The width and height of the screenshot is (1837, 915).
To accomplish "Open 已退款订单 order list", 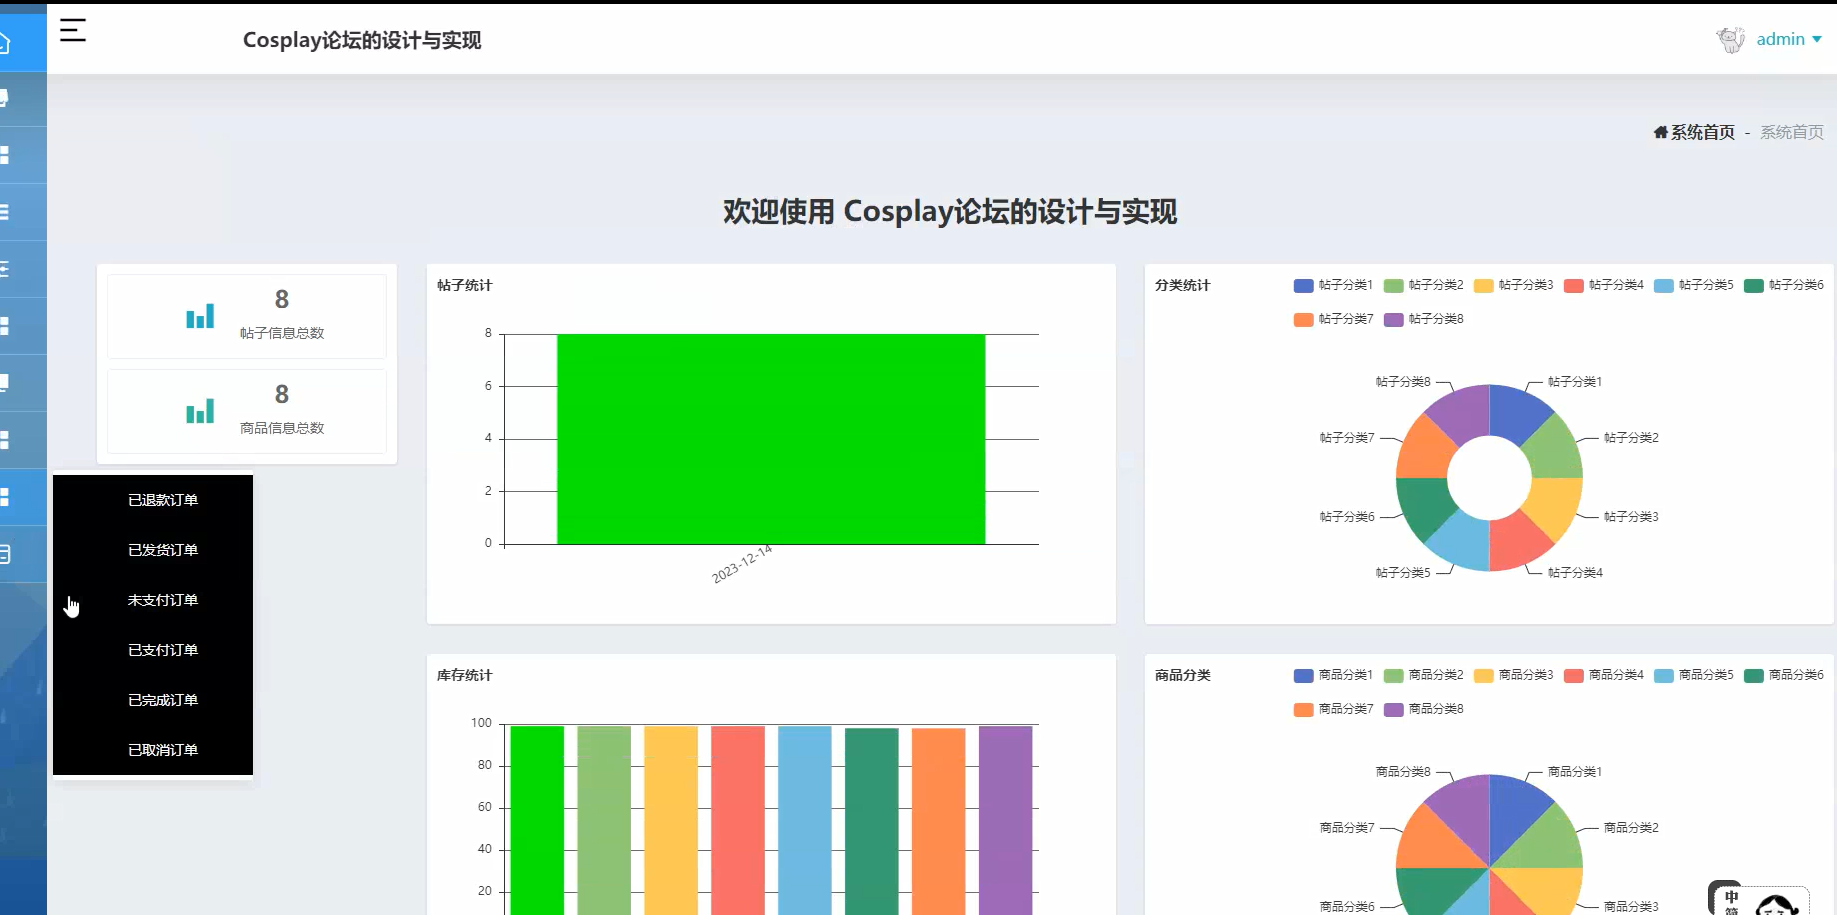I will pos(163,499).
